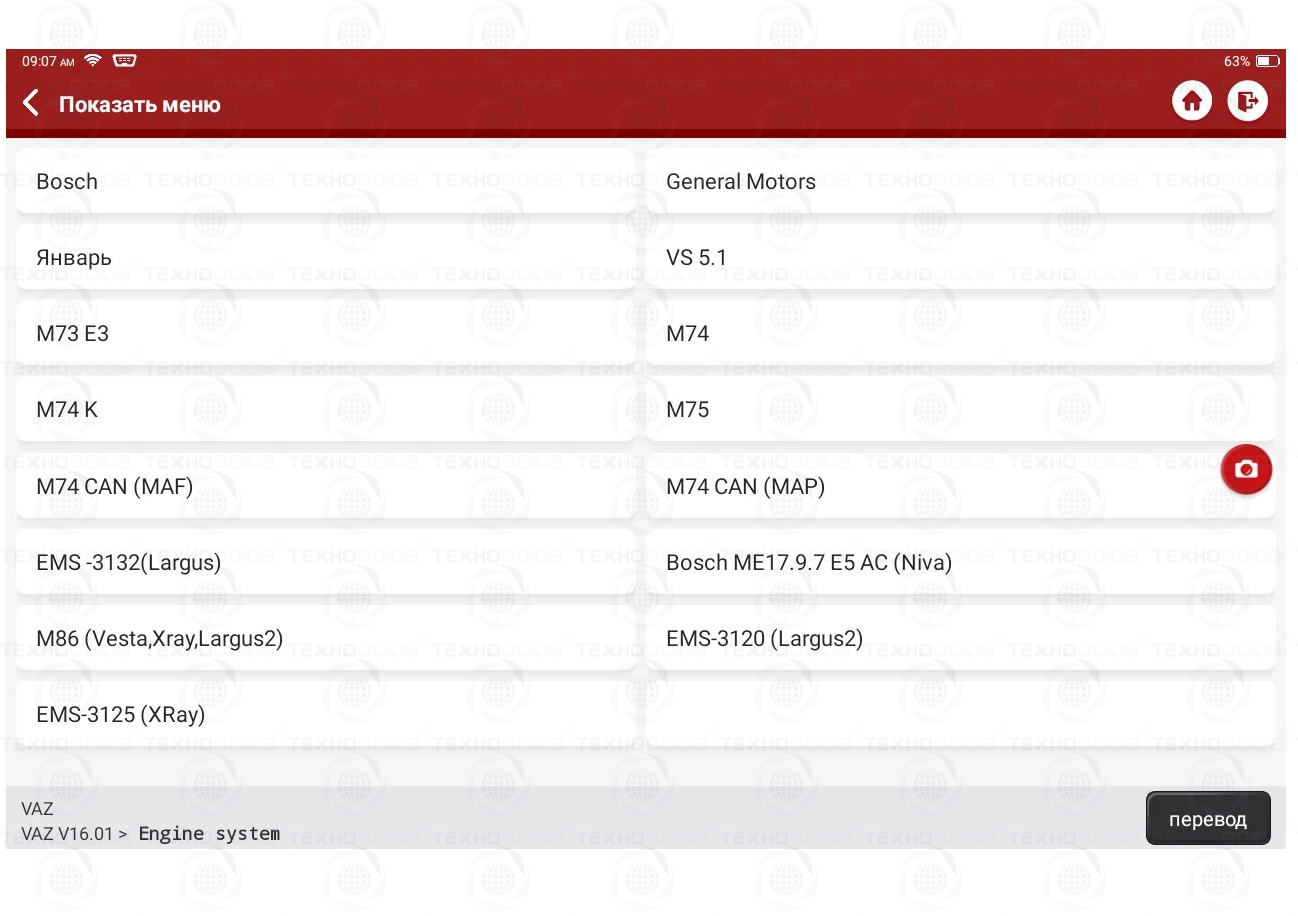
Task: Select Bosch ME17.9.7 E5 AC (Niva)
Action: point(960,563)
